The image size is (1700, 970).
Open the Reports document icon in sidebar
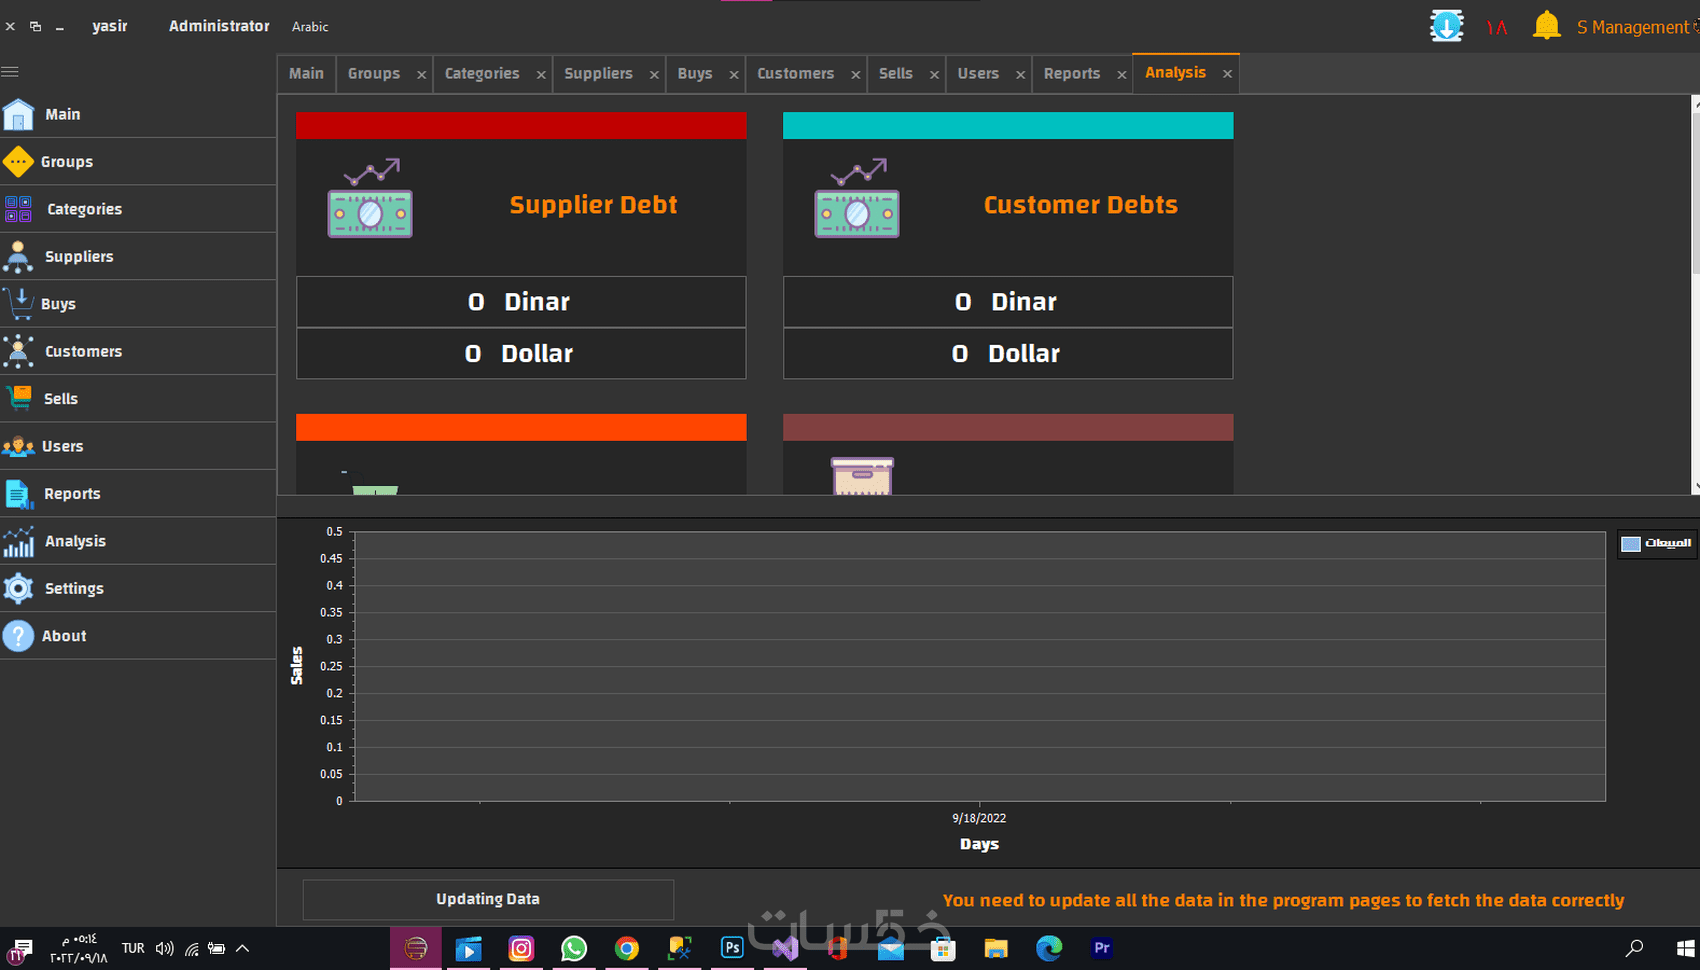(18, 493)
